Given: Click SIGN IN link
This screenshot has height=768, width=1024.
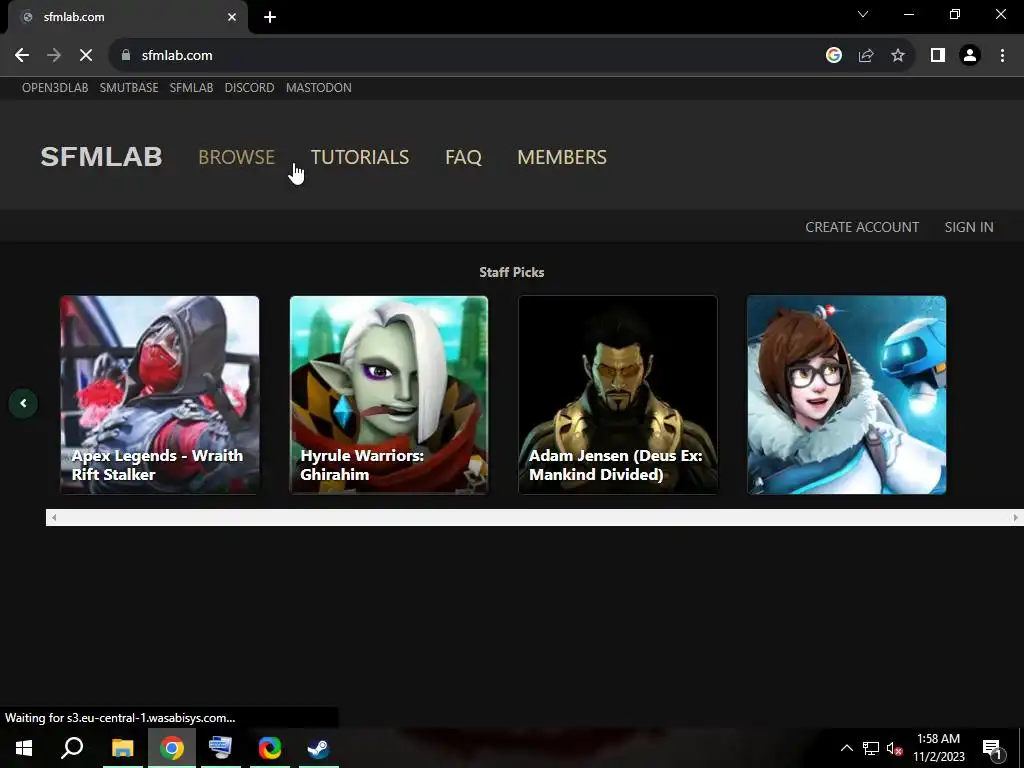Looking at the screenshot, I should [968, 227].
